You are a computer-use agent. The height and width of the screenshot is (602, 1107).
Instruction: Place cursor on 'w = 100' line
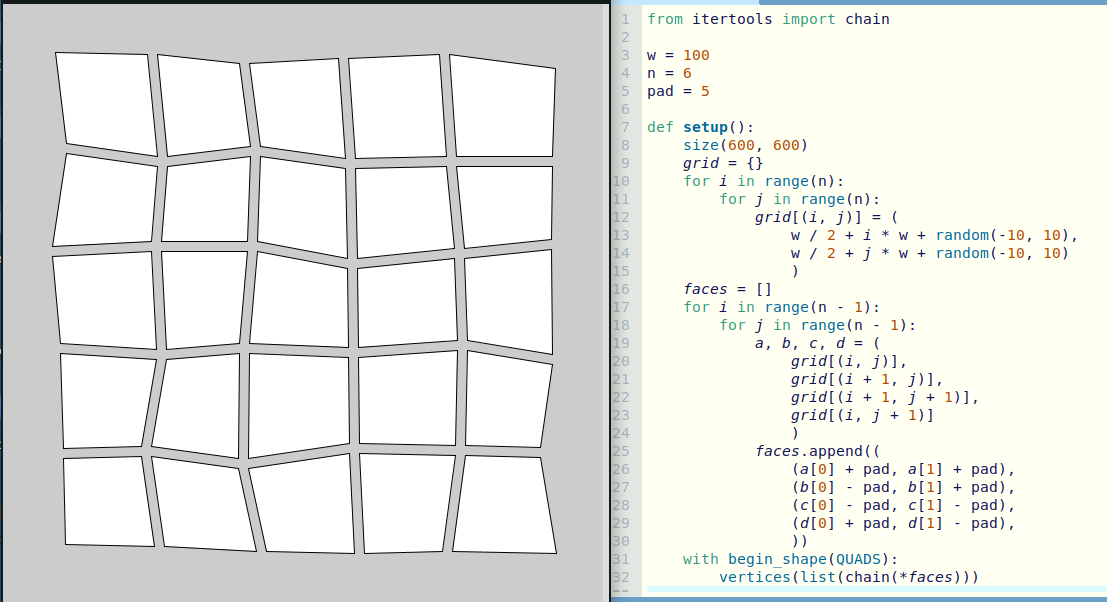pyautogui.click(x=678, y=55)
